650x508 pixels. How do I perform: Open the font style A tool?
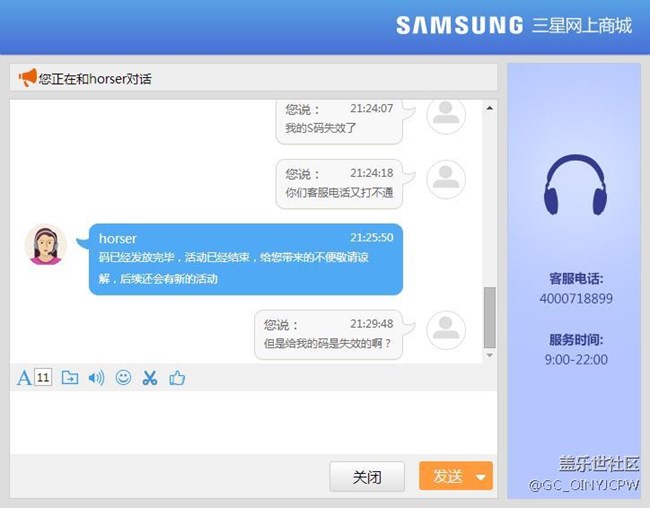pyautogui.click(x=24, y=378)
